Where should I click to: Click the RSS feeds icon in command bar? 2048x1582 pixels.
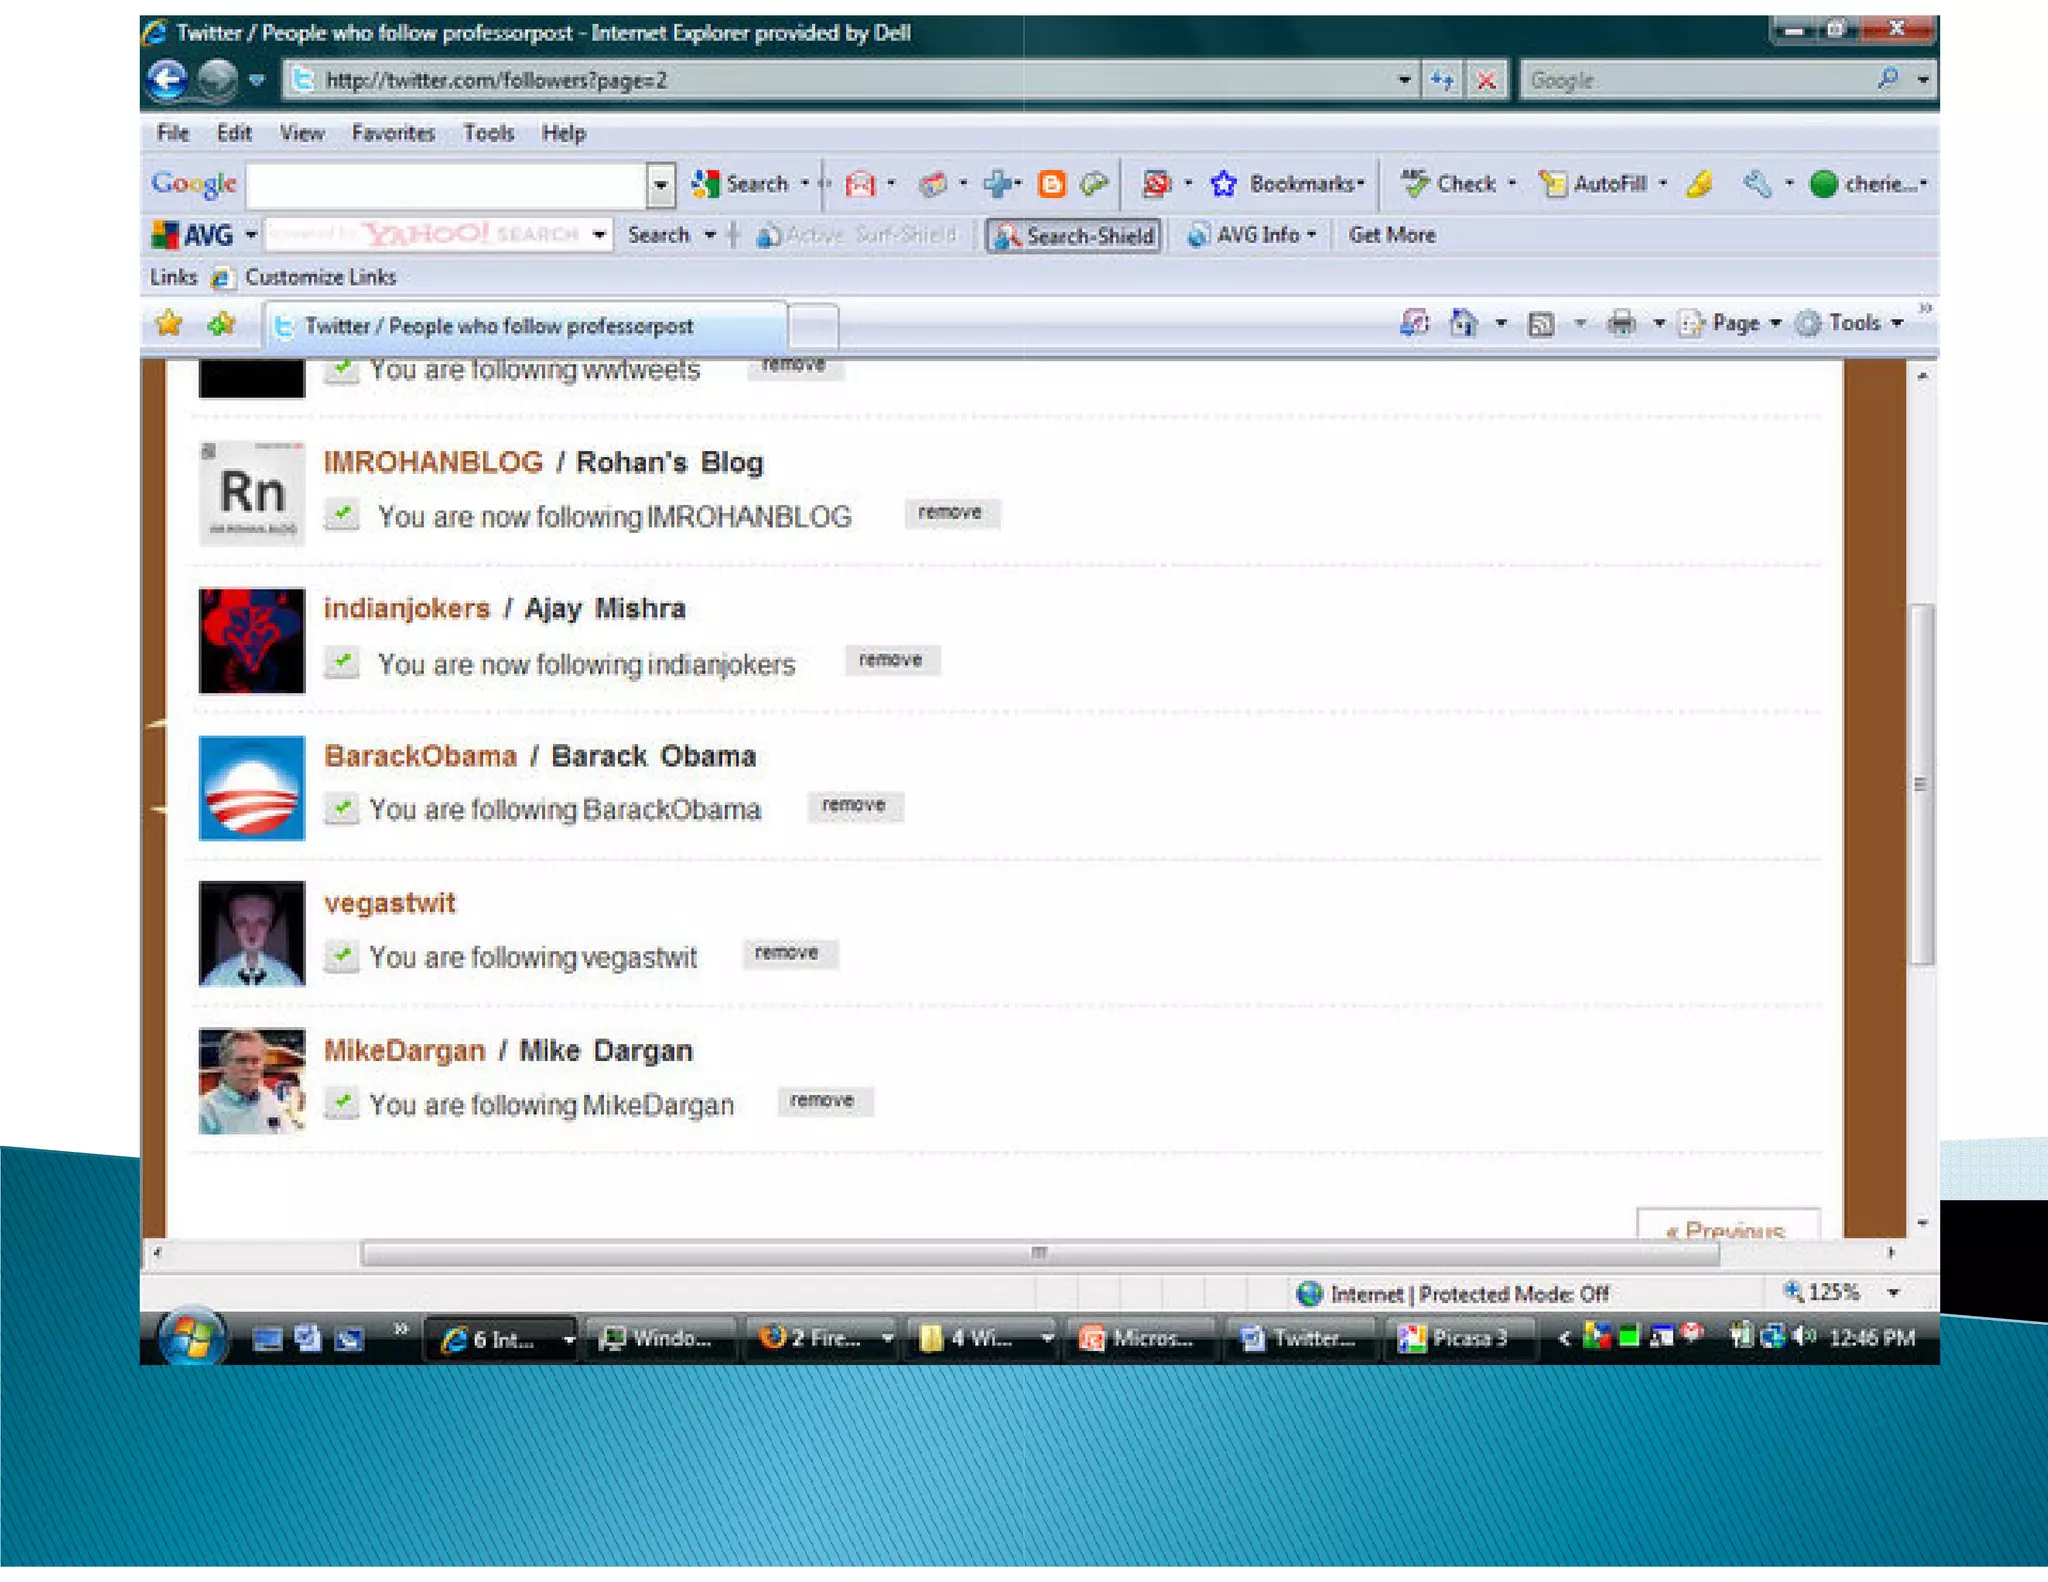(x=1541, y=323)
